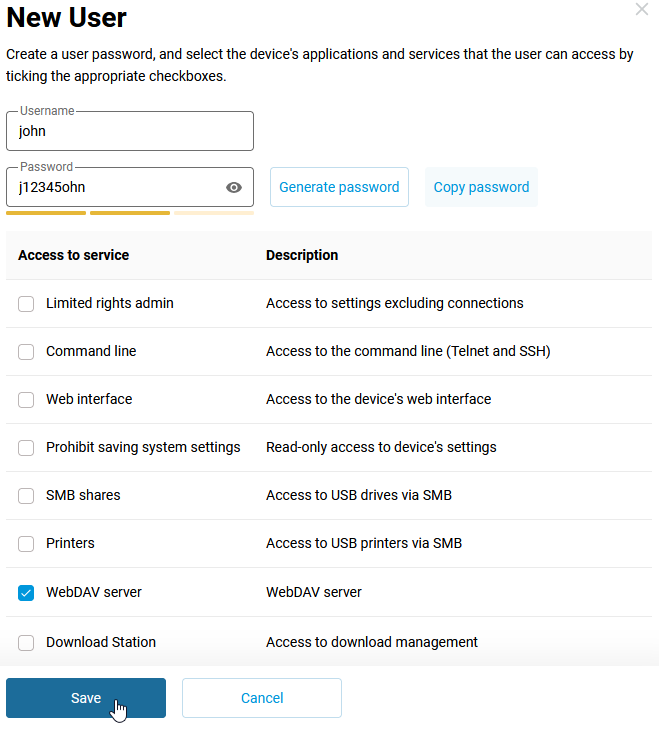The image size is (659, 729).
Task: Tick the Command line access checkbox
Action: (26, 352)
